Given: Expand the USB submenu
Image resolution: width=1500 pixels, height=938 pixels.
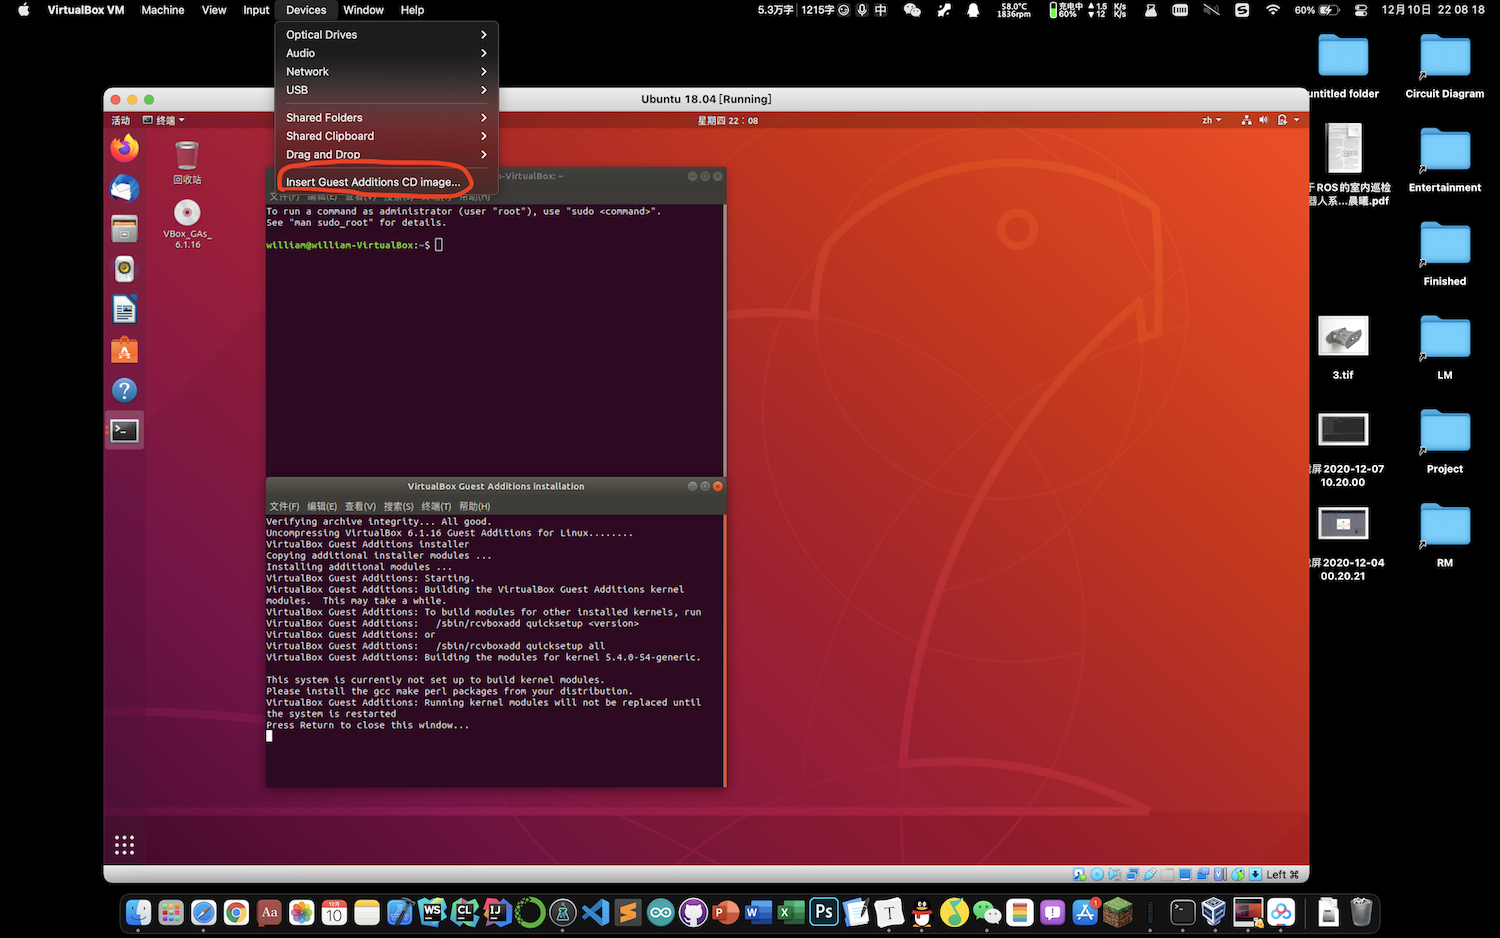Looking at the screenshot, I should 386,90.
